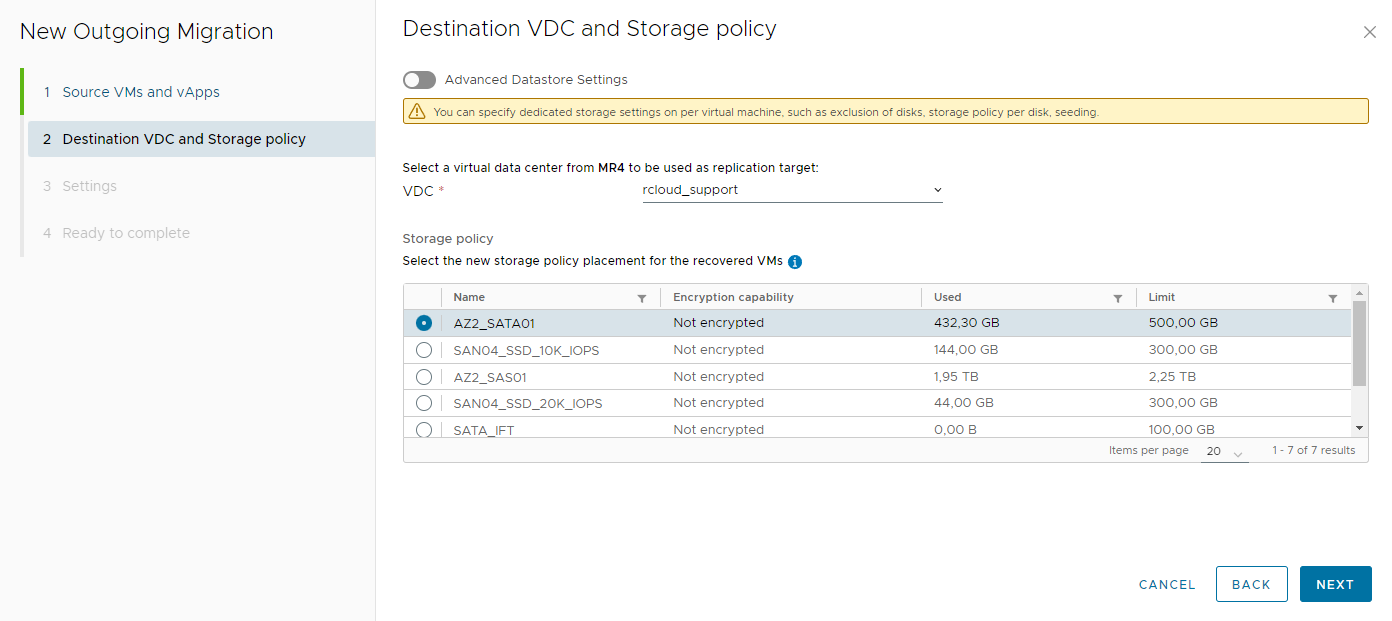Open the VDC rcloud_support dropdown
This screenshot has height=621, width=1392.
(792, 190)
